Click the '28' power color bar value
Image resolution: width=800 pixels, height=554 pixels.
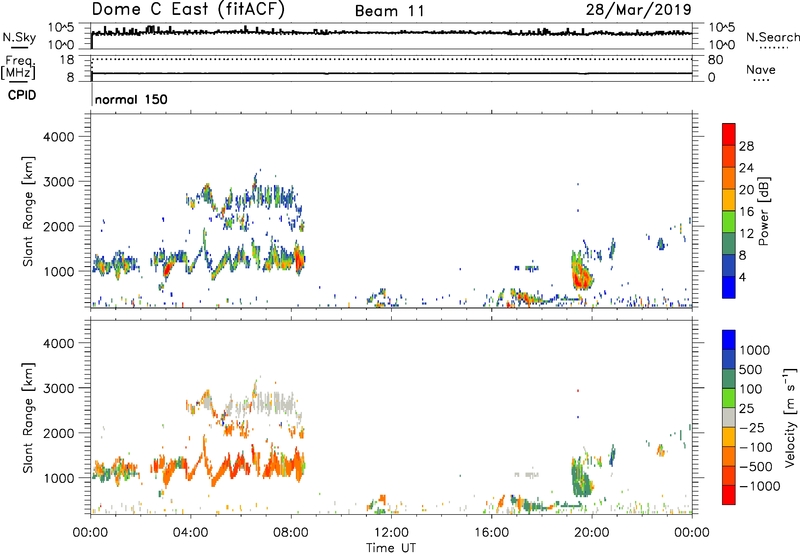[746, 146]
